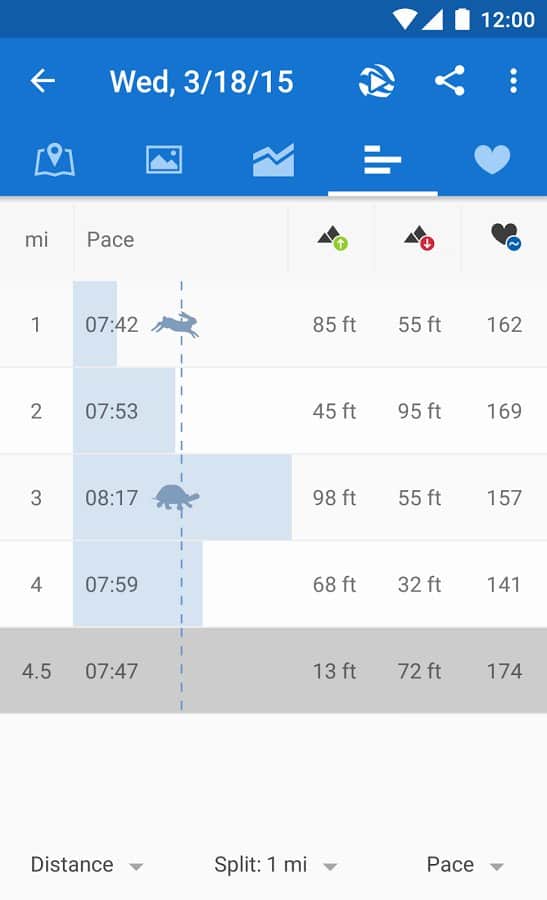Tap the elevation loss column icon
The image size is (547, 900).
(x=419, y=238)
